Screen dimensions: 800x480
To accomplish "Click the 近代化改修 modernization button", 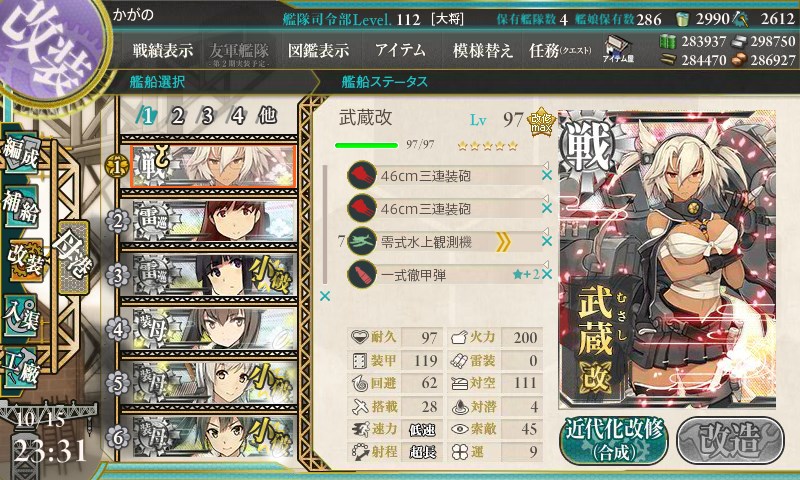I will [x=614, y=440].
